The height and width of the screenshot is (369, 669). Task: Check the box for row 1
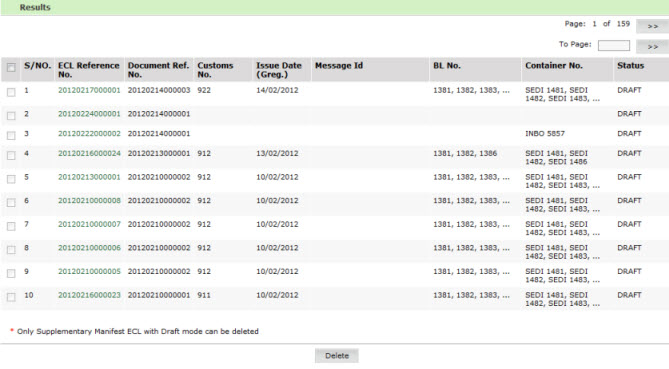point(11,92)
